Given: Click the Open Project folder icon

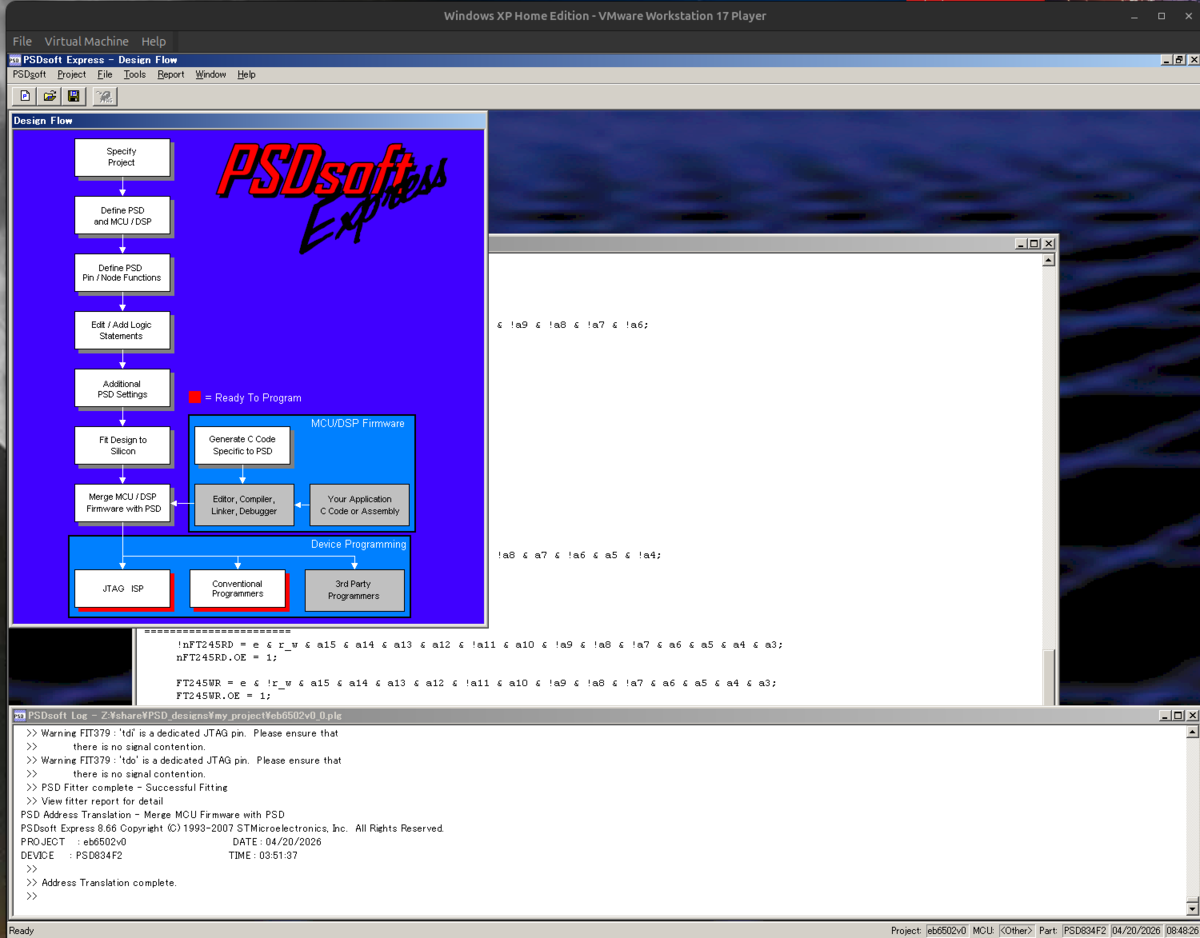Looking at the screenshot, I should (49, 96).
